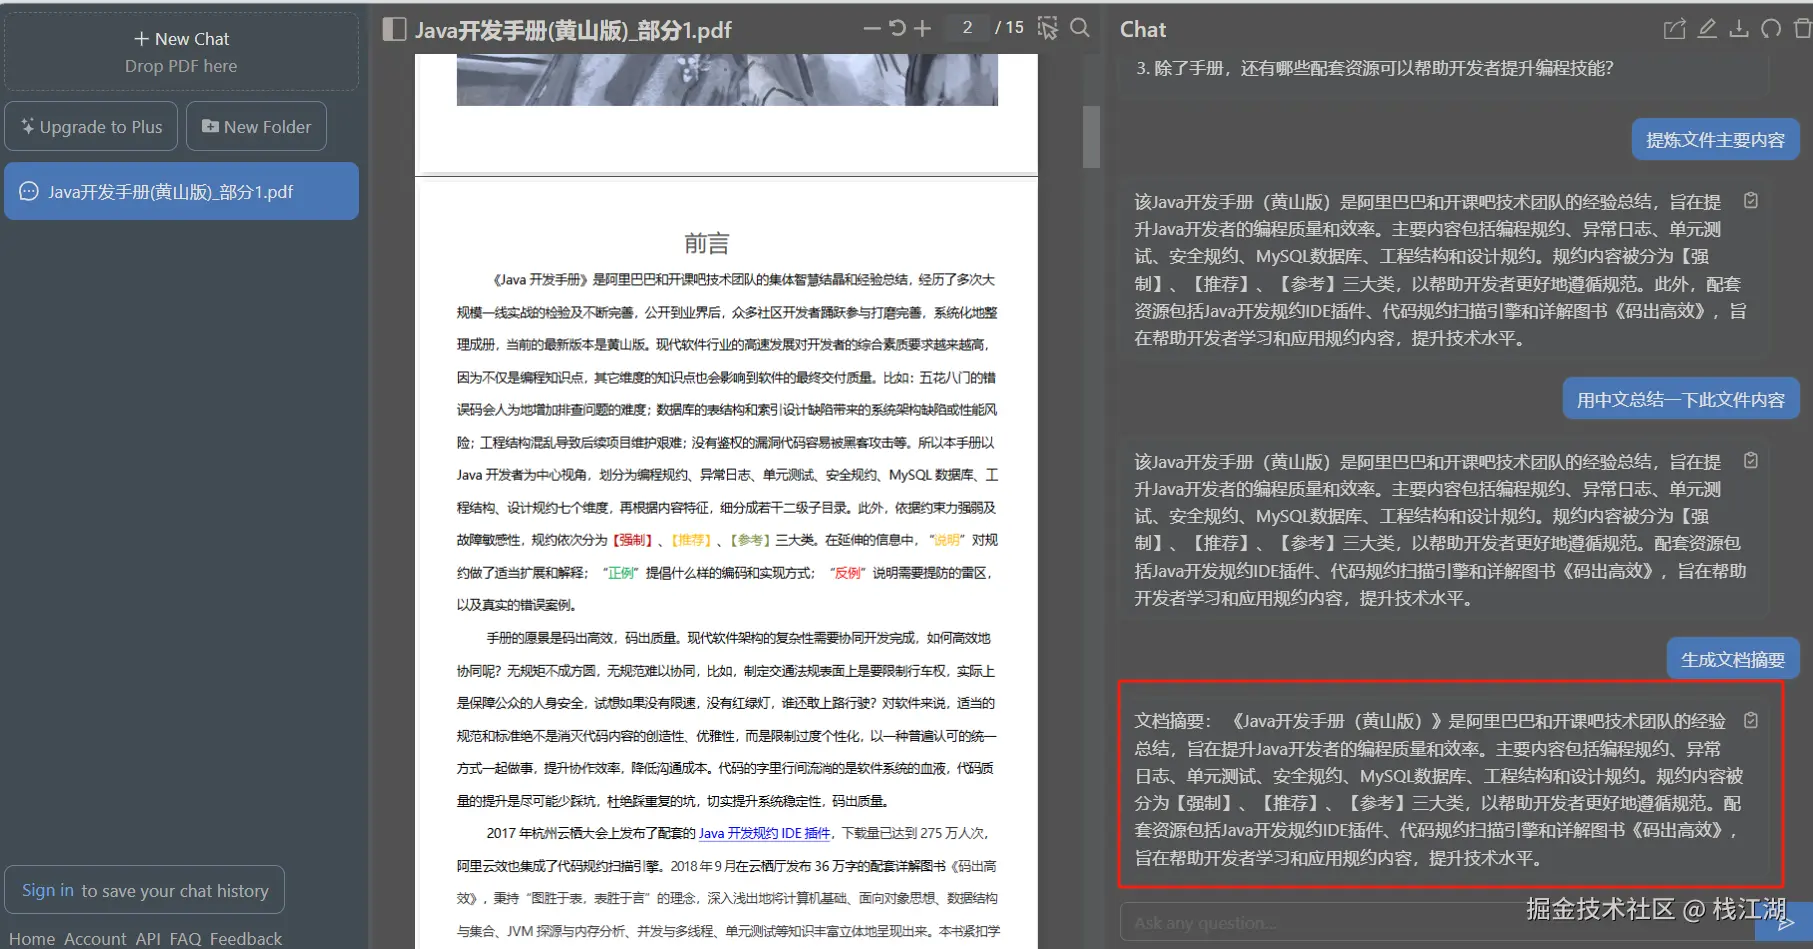Click the 提炼文件主要内容 message bubble

1715,140
